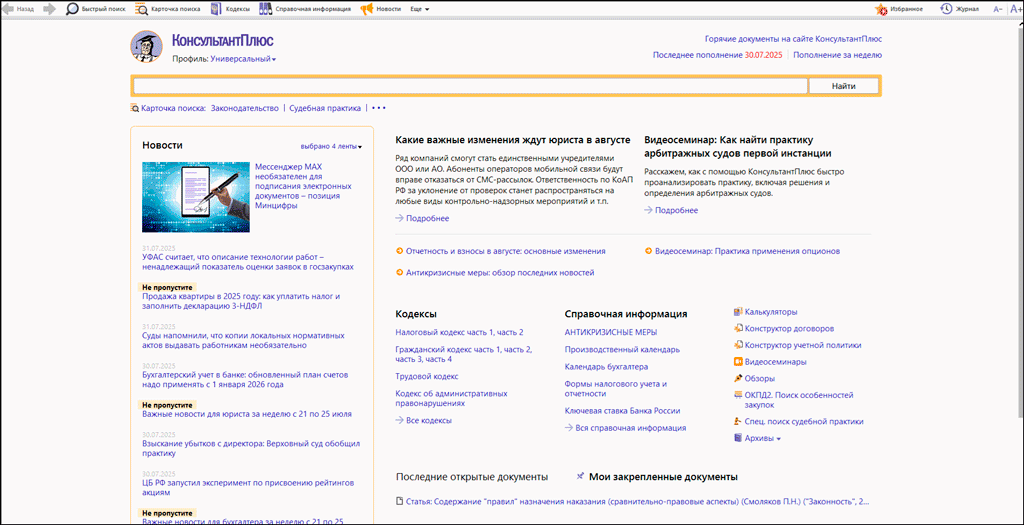Open Трудовой кодекс link

(x=427, y=376)
